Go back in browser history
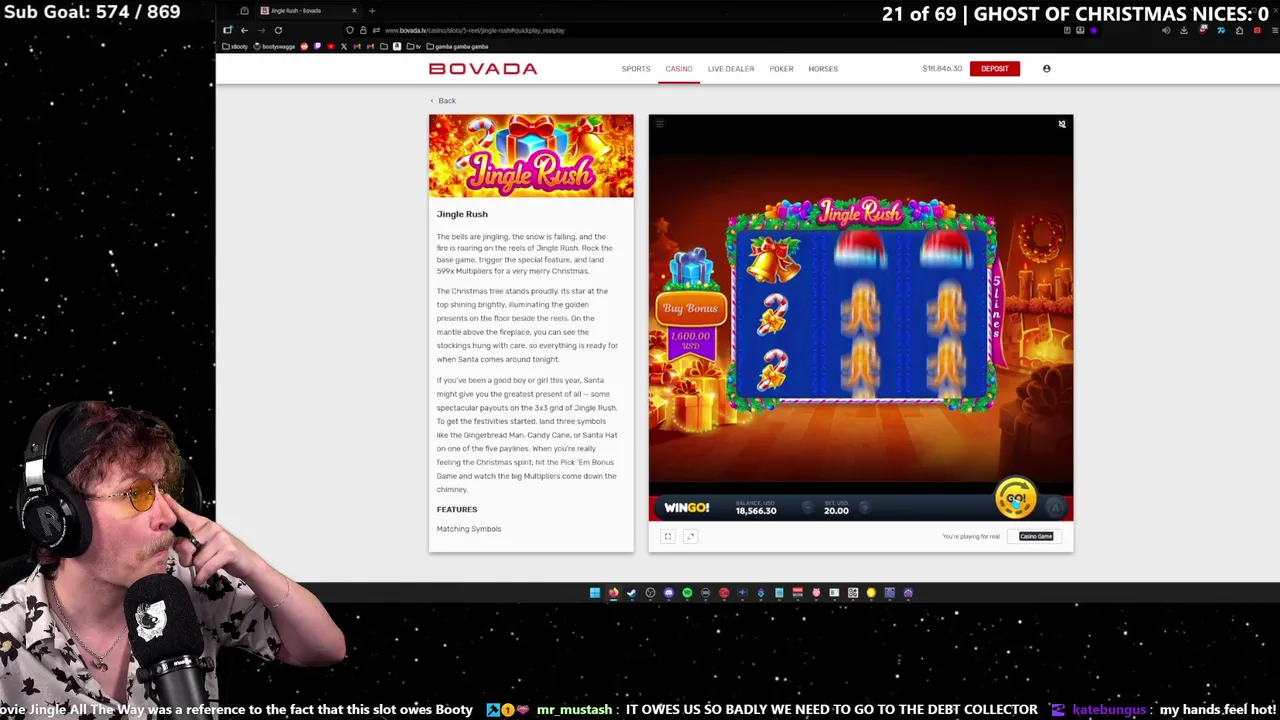The height and width of the screenshot is (720, 1280). pyautogui.click(x=244, y=30)
